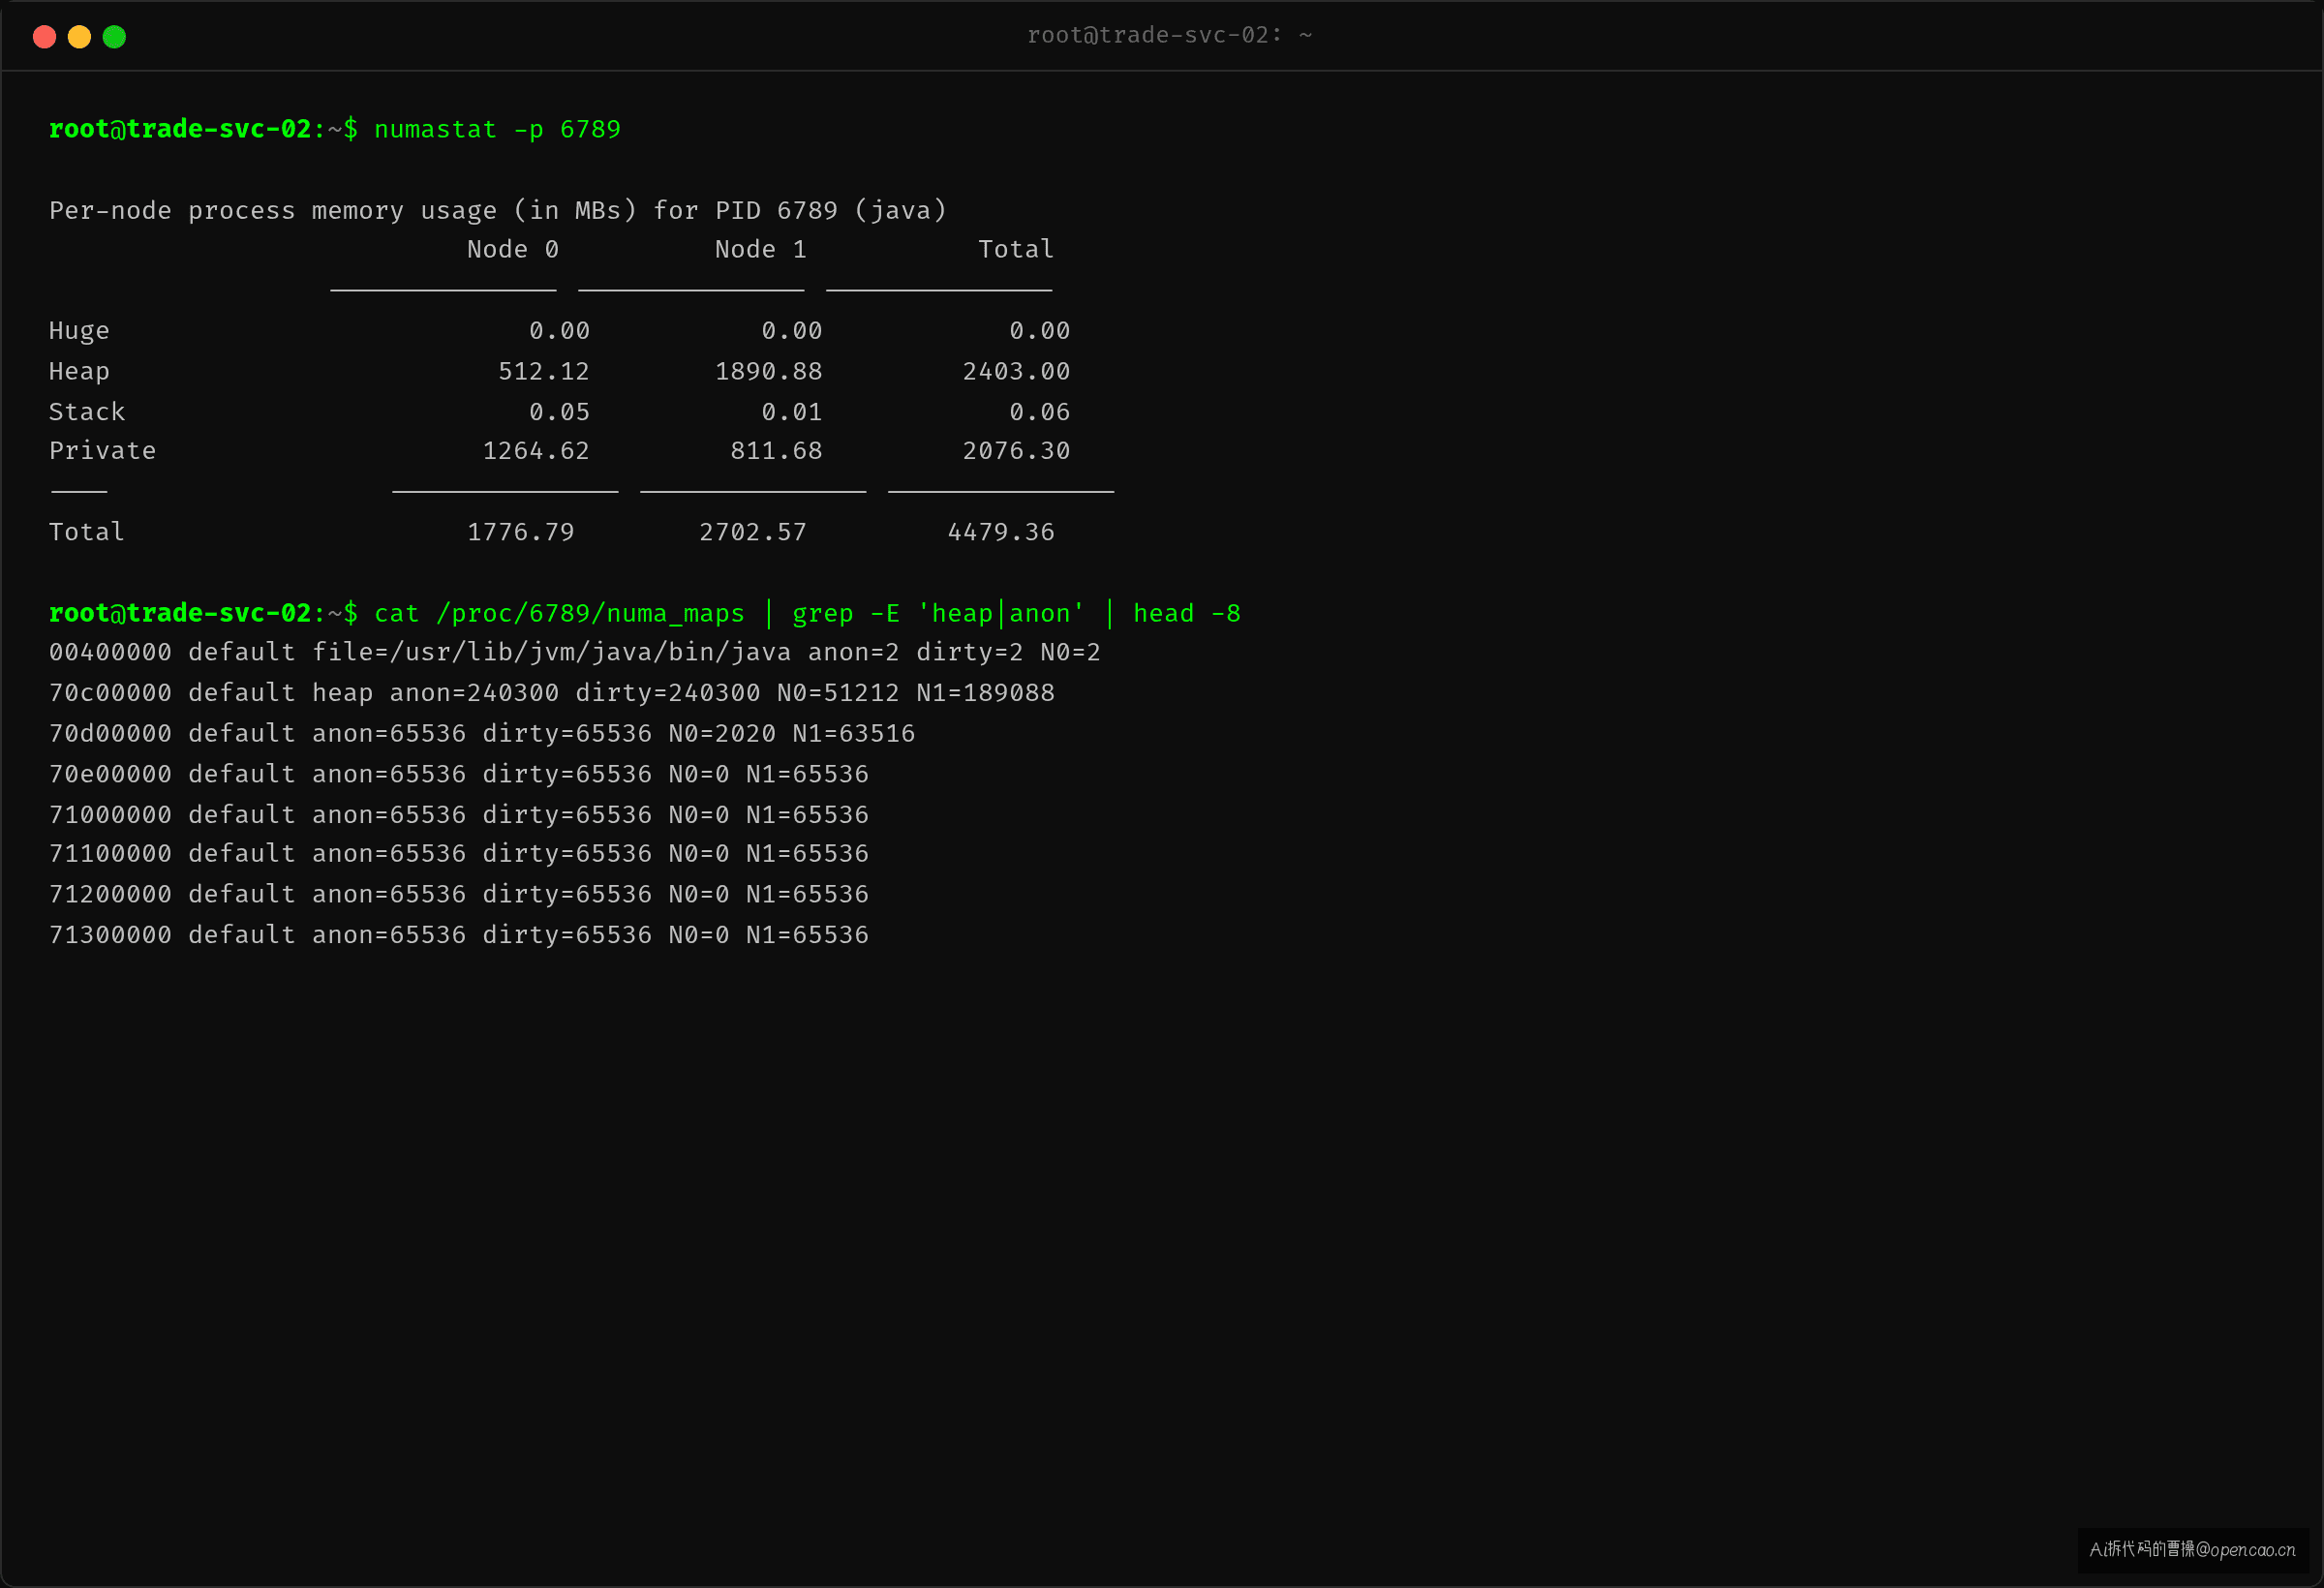Click the grep -E 'heap|anon' portion
The width and height of the screenshot is (2324, 1588).
point(938,614)
